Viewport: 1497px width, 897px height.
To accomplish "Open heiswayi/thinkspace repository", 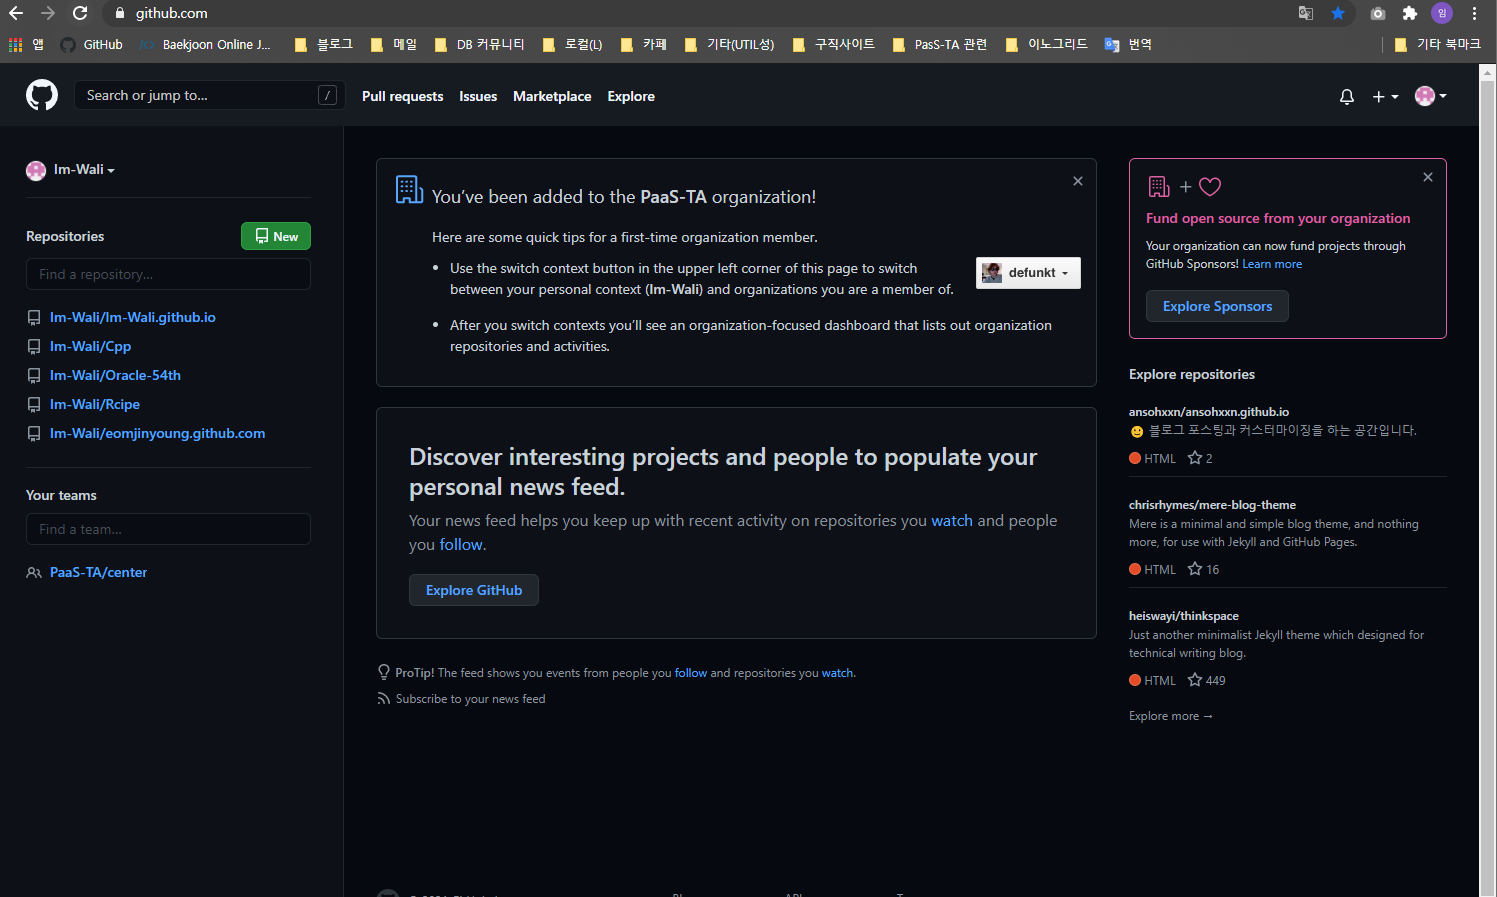I will (1184, 616).
